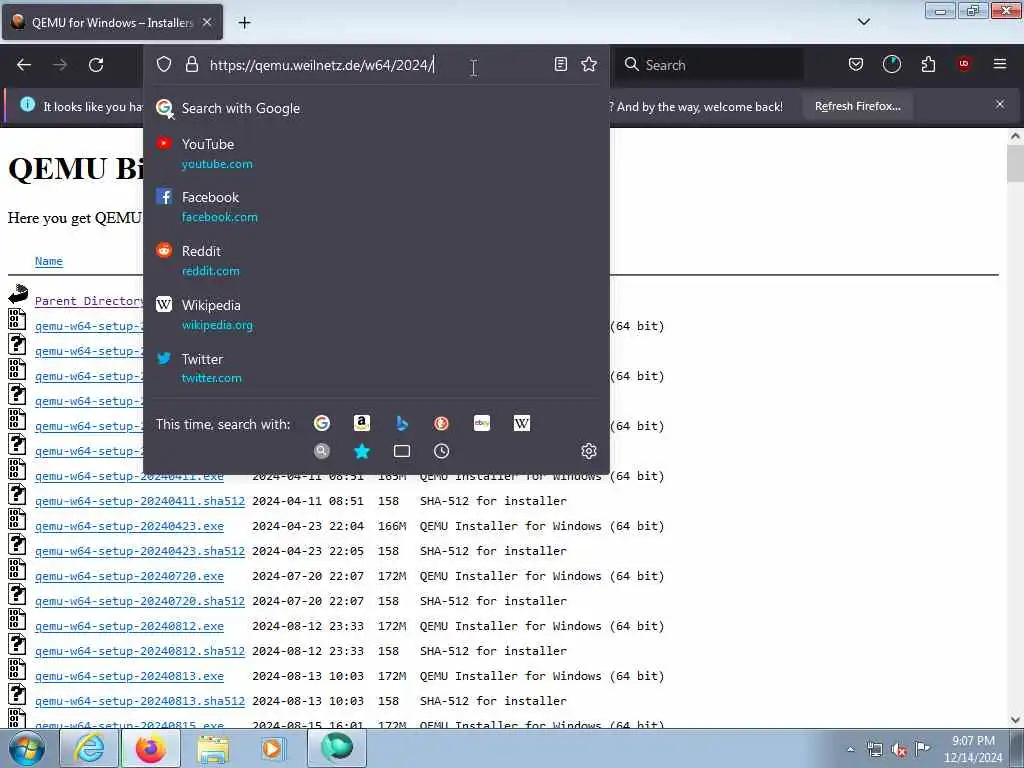
Task: Open the network tray icon
Action: coord(874,750)
